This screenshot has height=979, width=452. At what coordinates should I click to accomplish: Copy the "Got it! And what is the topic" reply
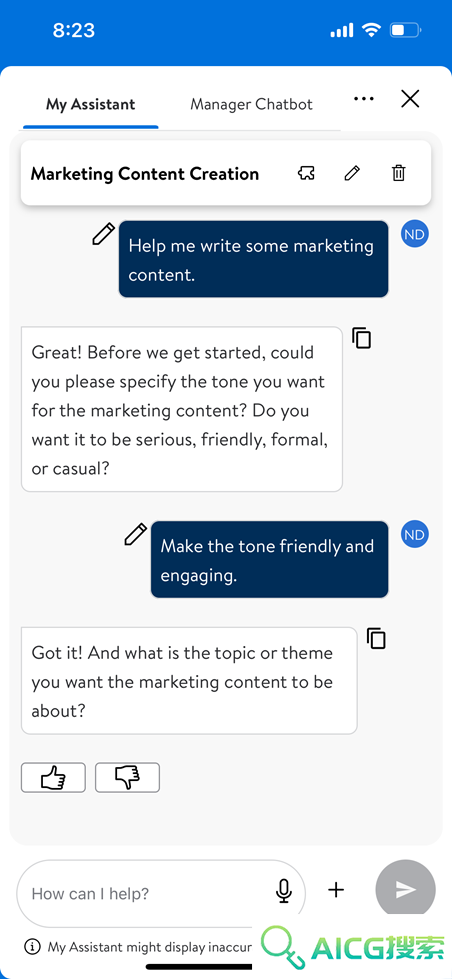tap(376, 638)
